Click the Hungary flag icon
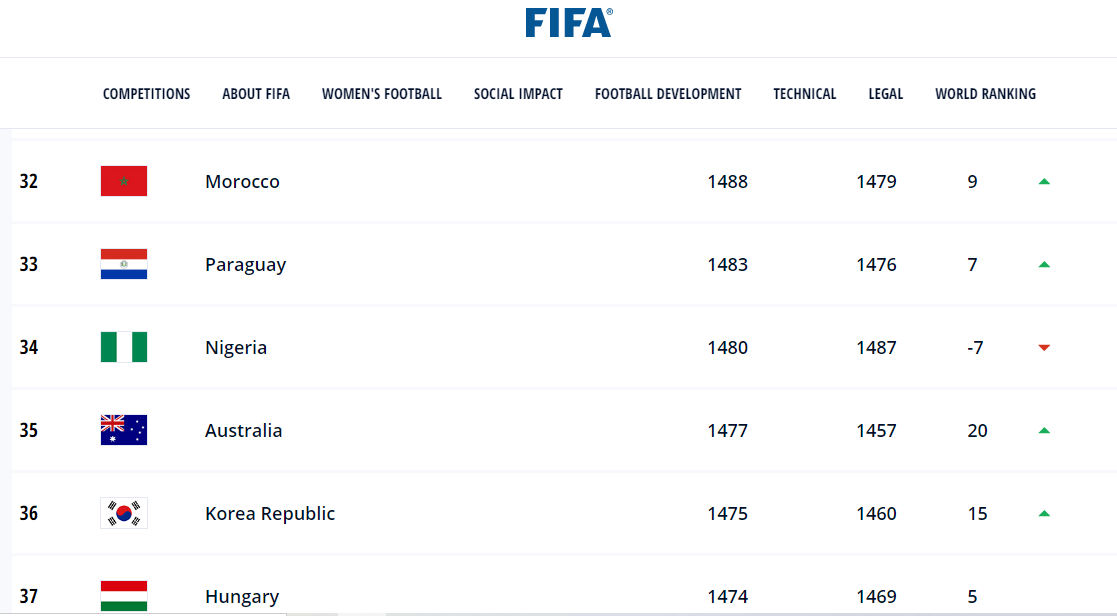This screenshot has height=616, width=1117. click(x=124, y=596)
